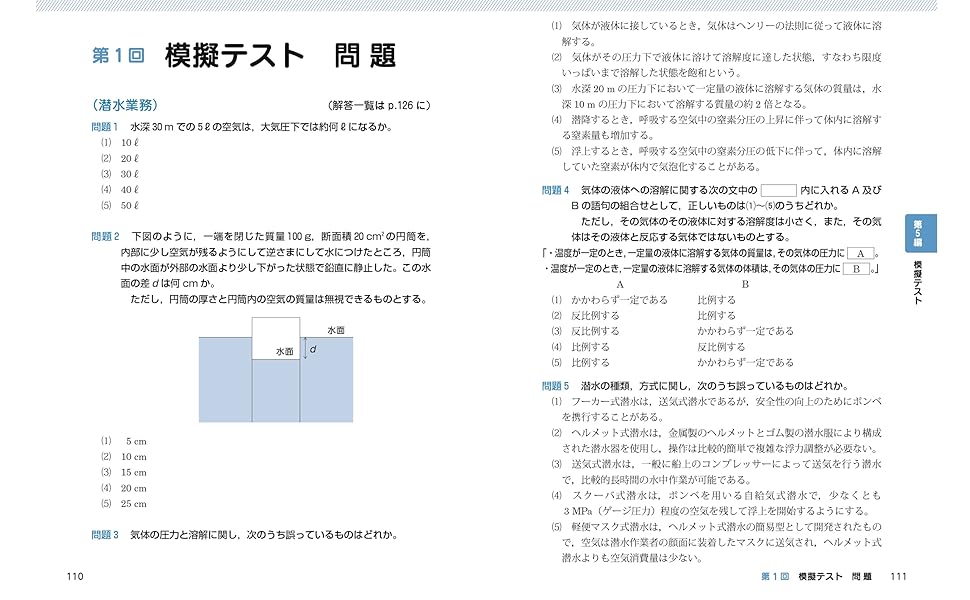Click the boxed 'B' blank in the sentence
The width and height of the screenshot is (970, 600).
857,269
